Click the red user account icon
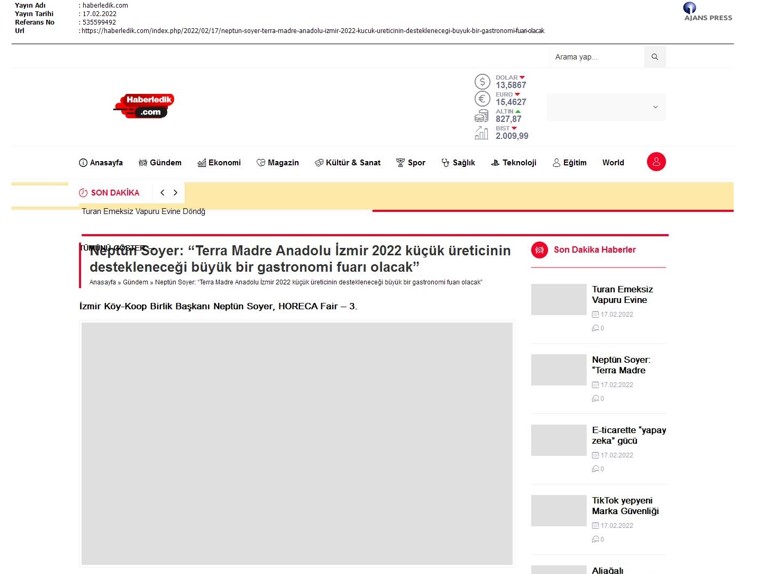 [656, 162]
